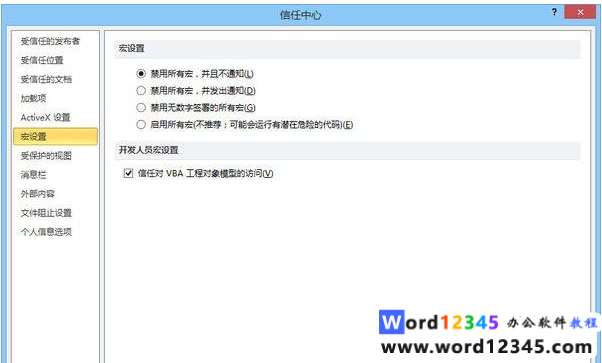This screenshot has width=602, height=363.
Task: Switch to 受信任的文档 category
Action: [x=46, y=80]
